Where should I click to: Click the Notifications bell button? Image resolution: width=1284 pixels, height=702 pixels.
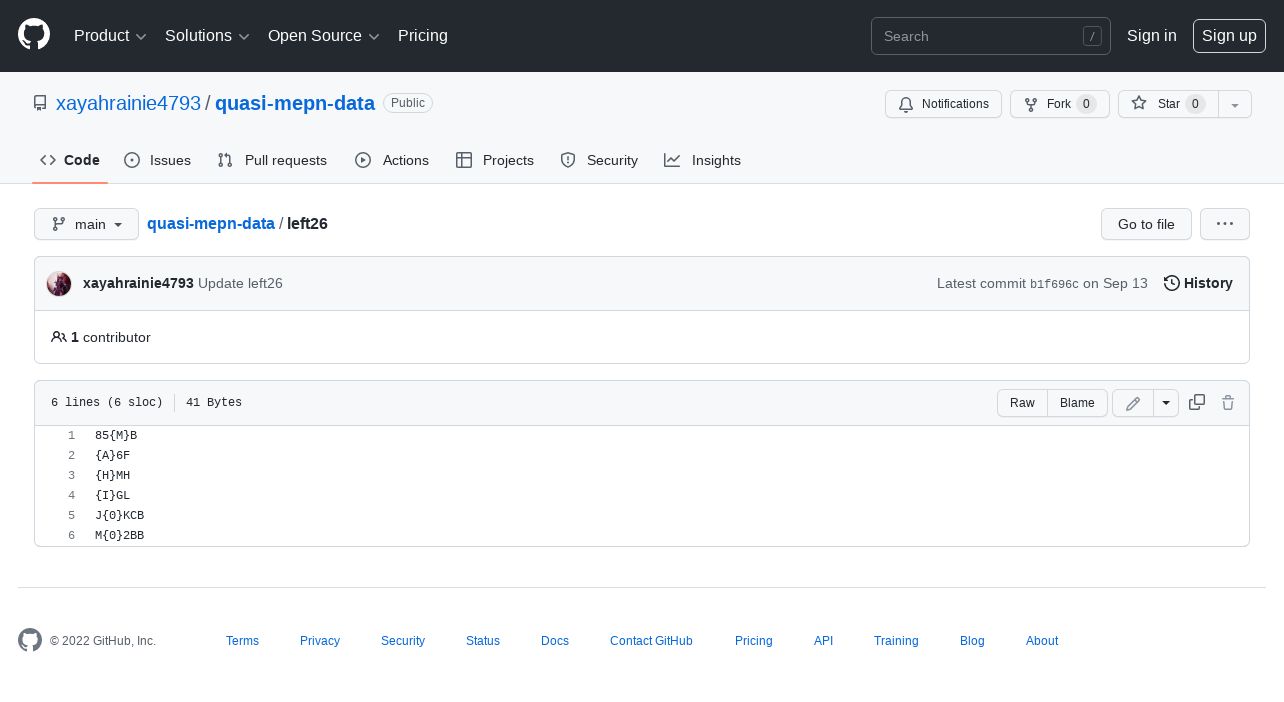click(x=943, y=104)
